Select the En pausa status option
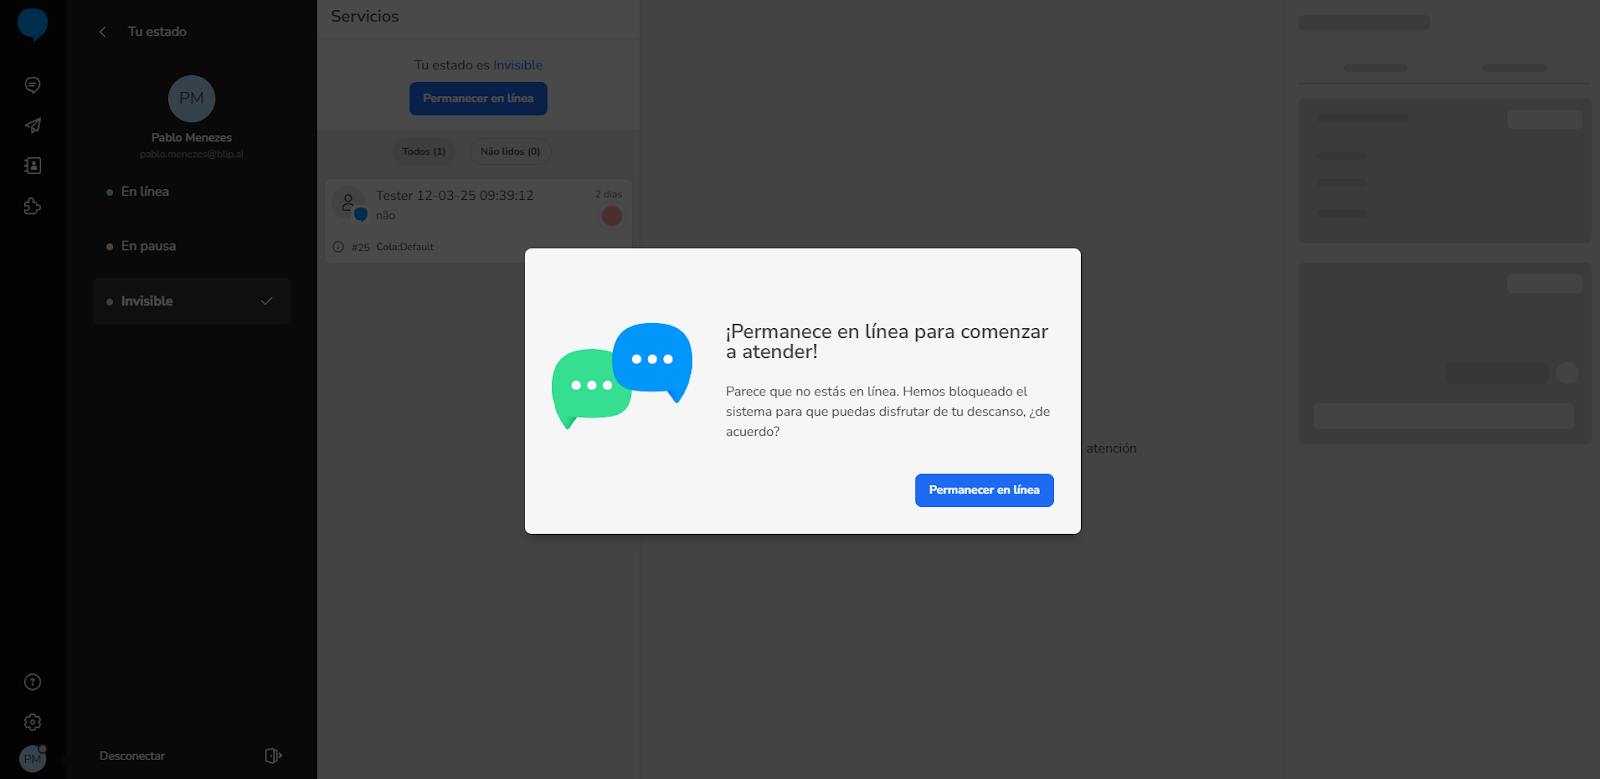 pos(192,246)
